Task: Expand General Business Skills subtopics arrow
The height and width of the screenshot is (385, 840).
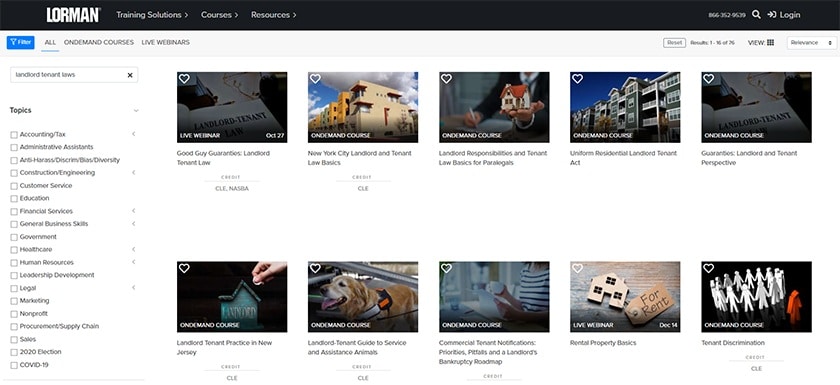Action: click(x=133, y=223)
